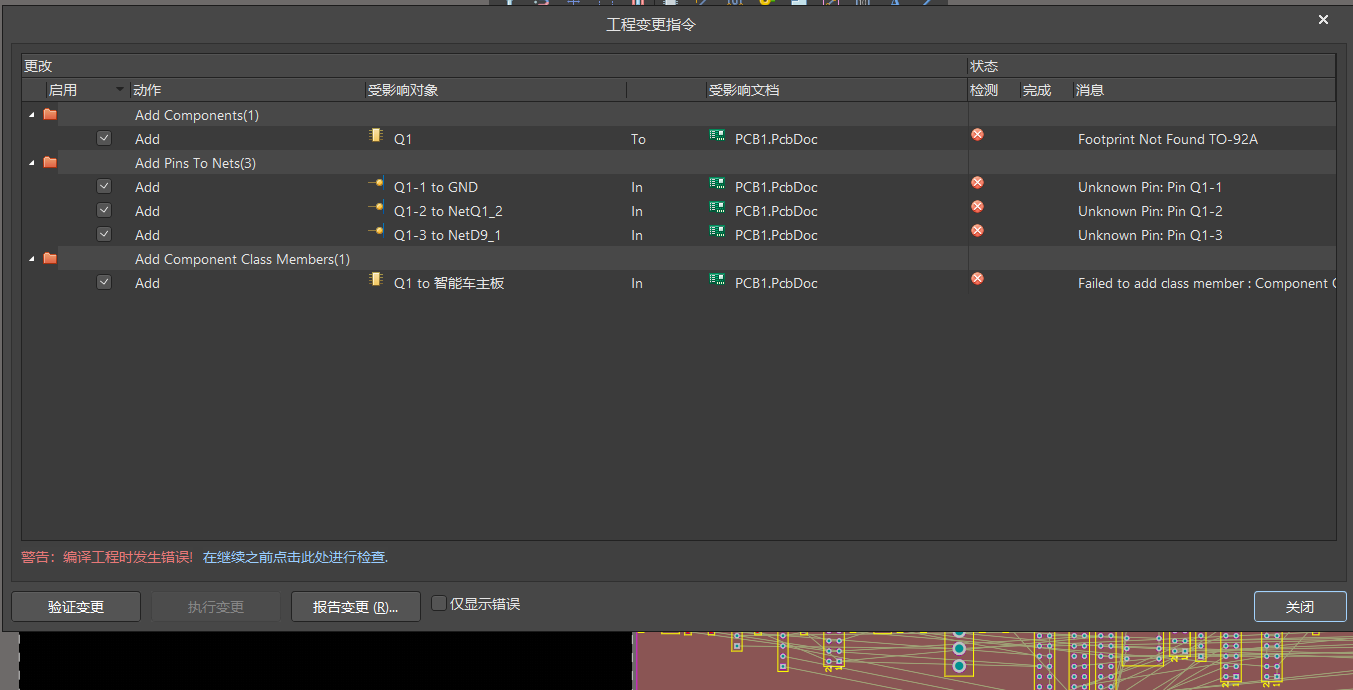Enable the 仅显示错误 checkbox
The height and width of the screenshot is (690, 1353).
point(439,603)
